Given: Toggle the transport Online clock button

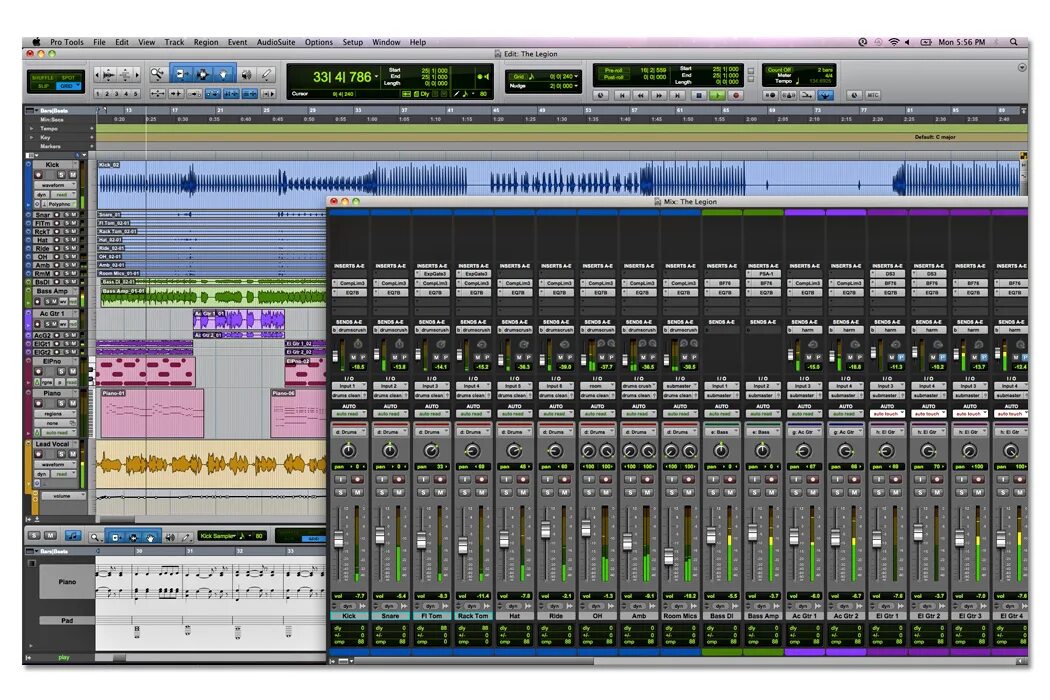Looking at the screenshot, I should pos(601,95).
